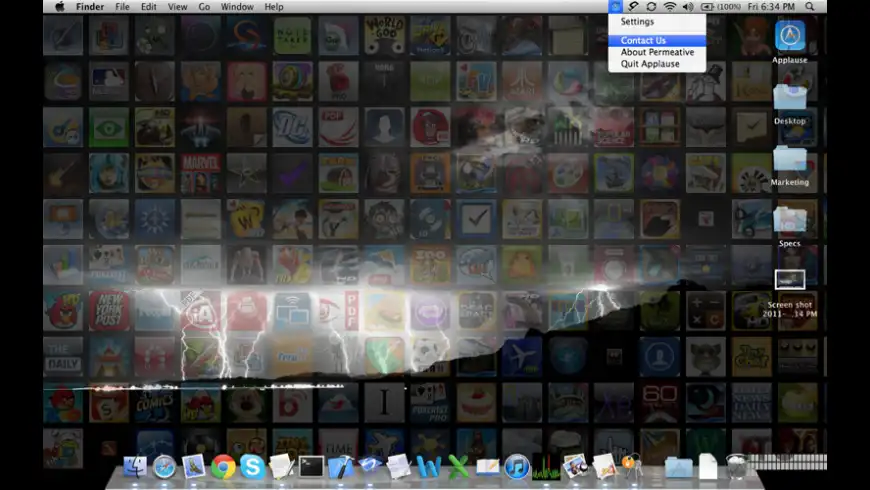Open Finder from the Dock
The image size is (870, 490).
(x=135, y=466)
